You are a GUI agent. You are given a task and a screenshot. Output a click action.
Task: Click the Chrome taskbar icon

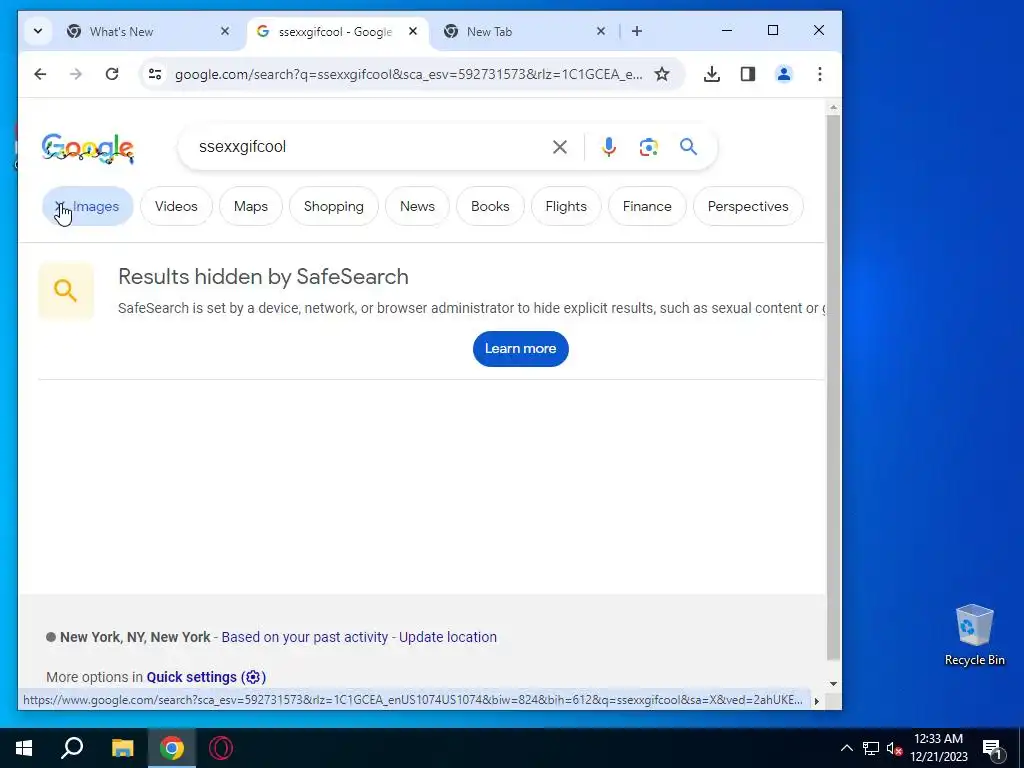click(172, 748)
